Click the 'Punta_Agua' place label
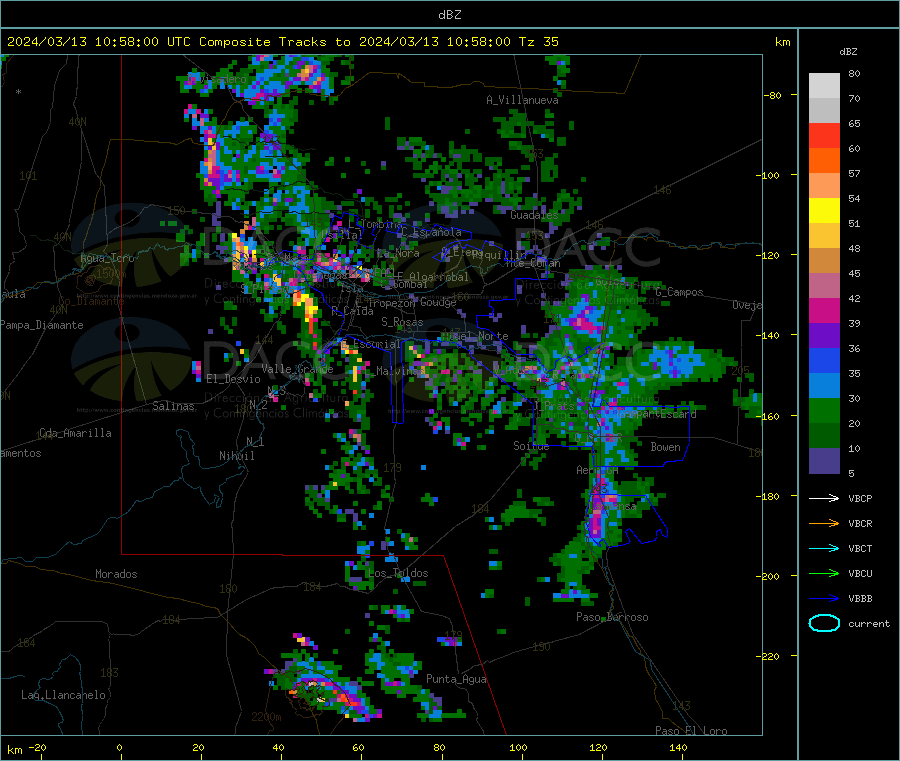This screenshot has width=900, height=761. coord(456,679)
